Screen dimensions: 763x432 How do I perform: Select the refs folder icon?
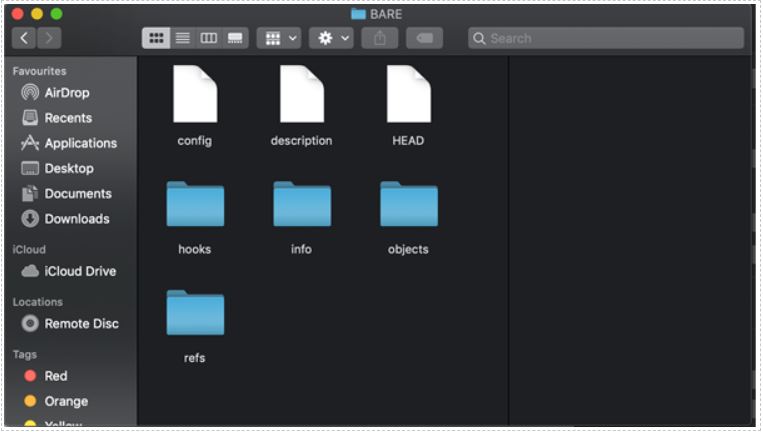click(195, 312)
